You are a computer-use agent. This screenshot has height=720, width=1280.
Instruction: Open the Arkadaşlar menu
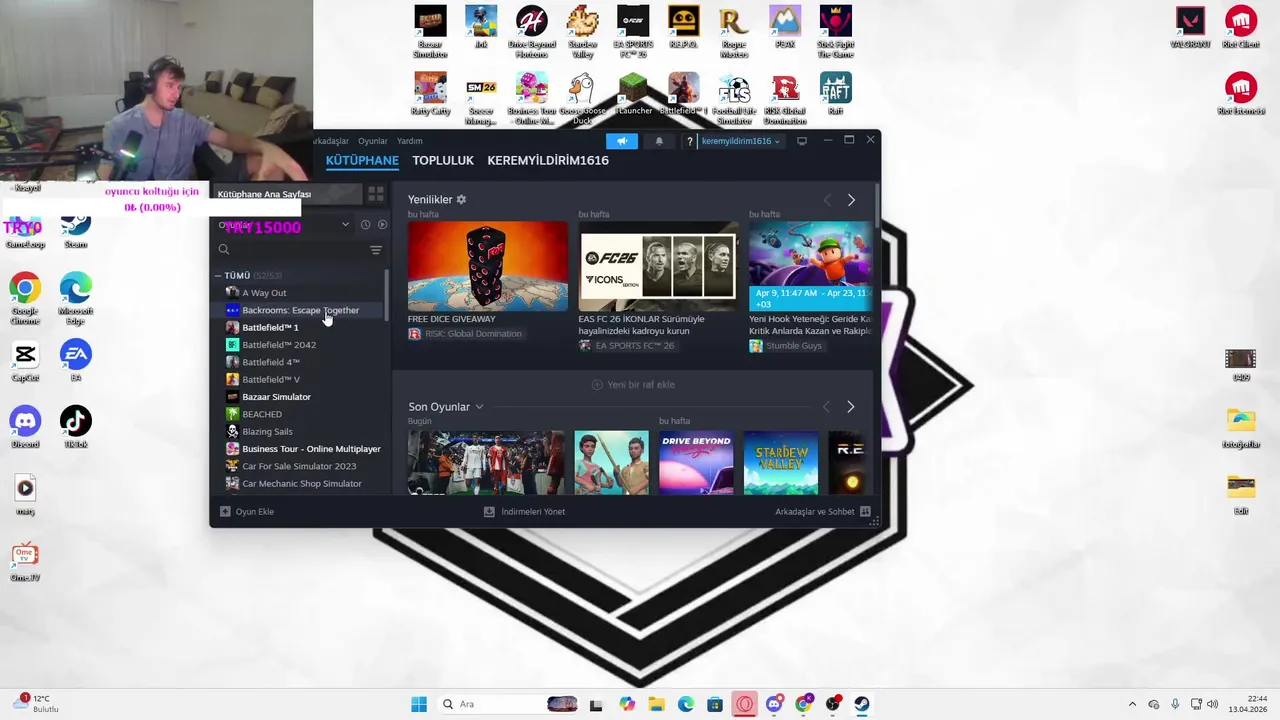[331, 141]
